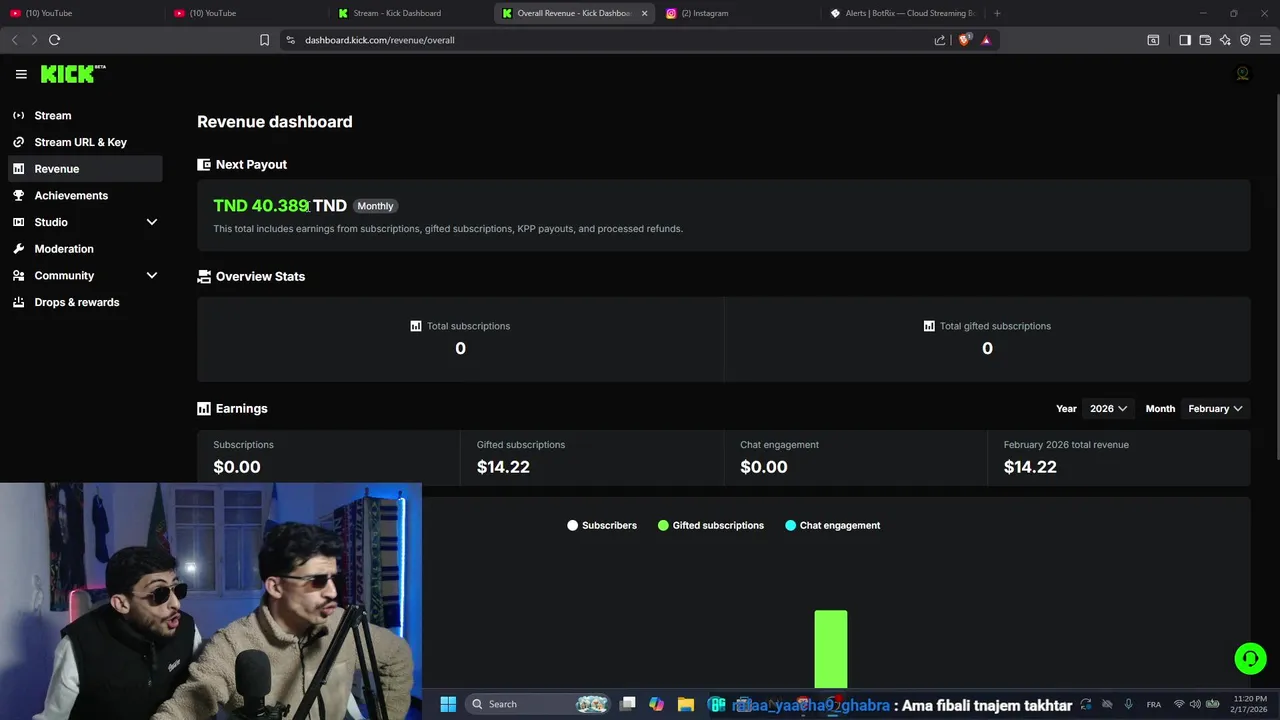This screenshot has width=1280, height=720.
Task: Share this page with the share icon
Action: click(939, 40)
